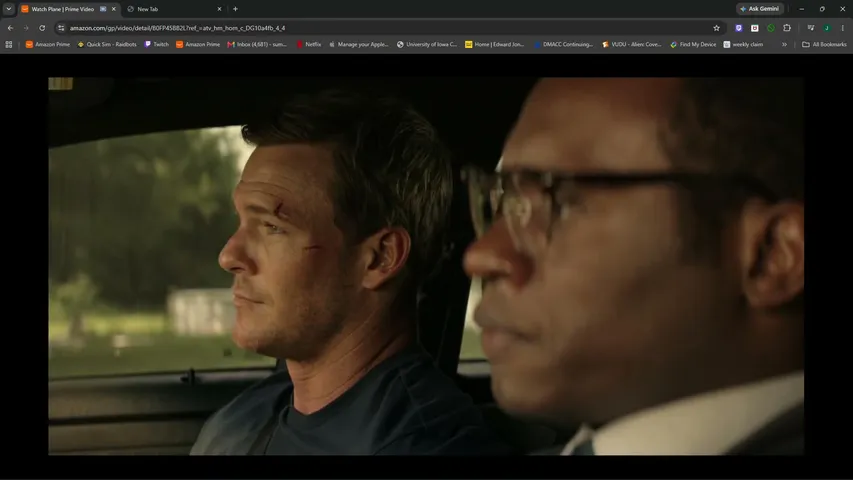The image size is (853, 480).
Task: Close the New Tab tab
Action: 219,9
